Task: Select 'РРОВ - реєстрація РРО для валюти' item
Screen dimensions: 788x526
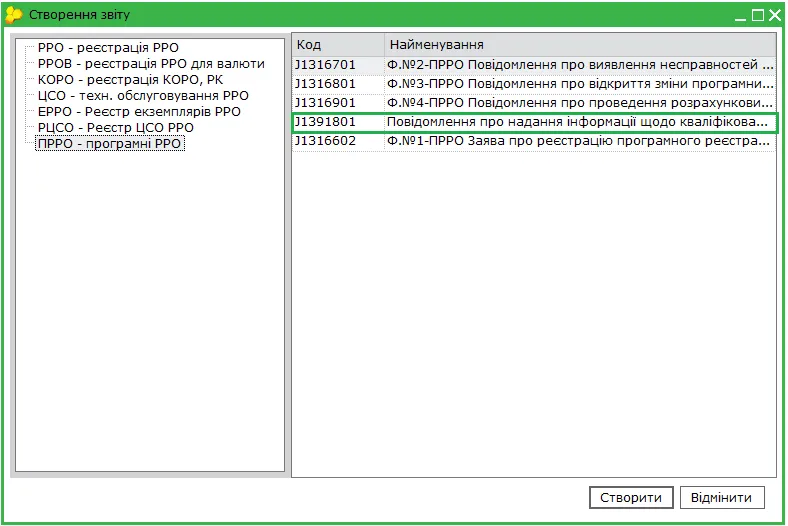Action: pos(151,64)
